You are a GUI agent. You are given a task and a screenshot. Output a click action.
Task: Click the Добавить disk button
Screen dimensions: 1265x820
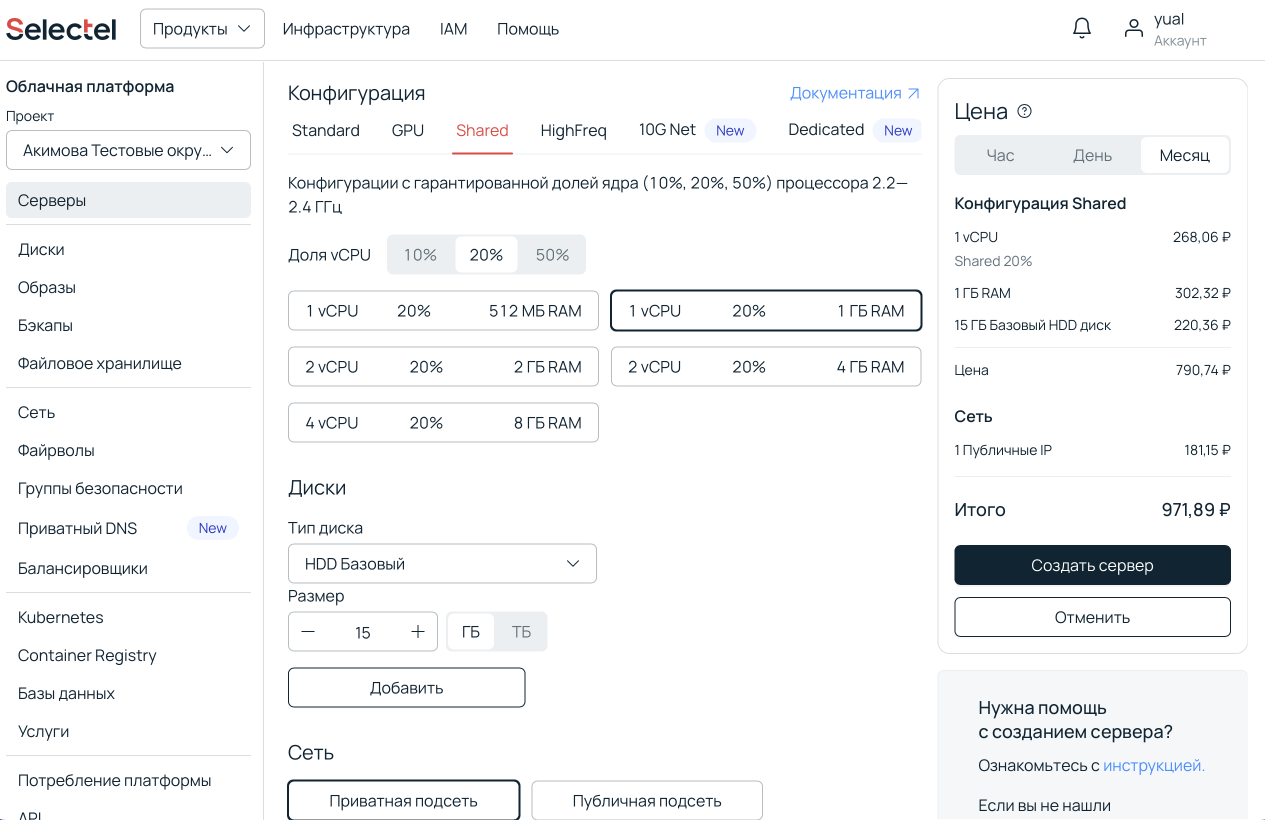(406, 688)
